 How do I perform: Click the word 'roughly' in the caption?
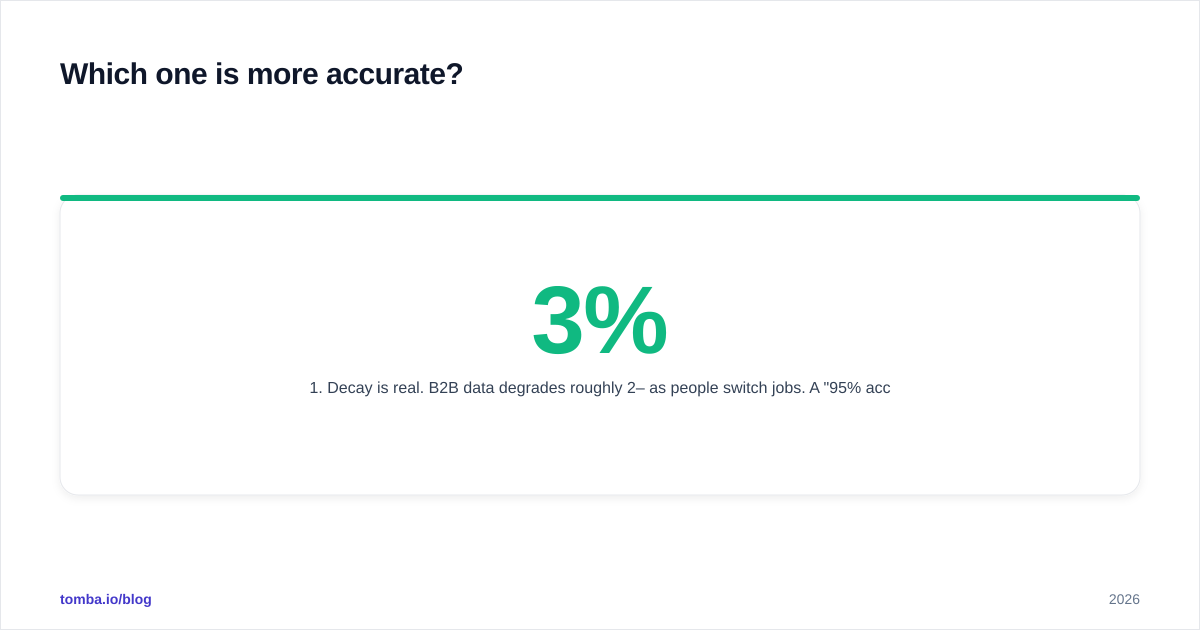[x=596, y=388]
